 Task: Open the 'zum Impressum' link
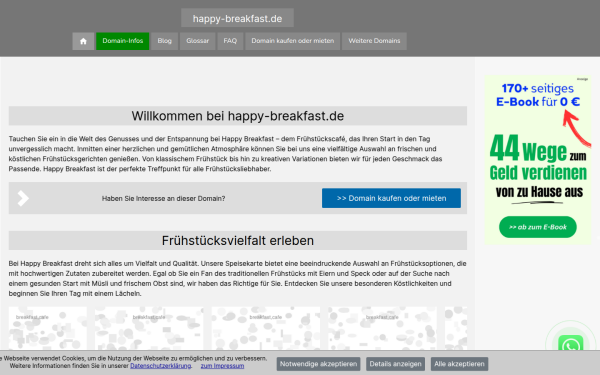(x=222, y=366)
